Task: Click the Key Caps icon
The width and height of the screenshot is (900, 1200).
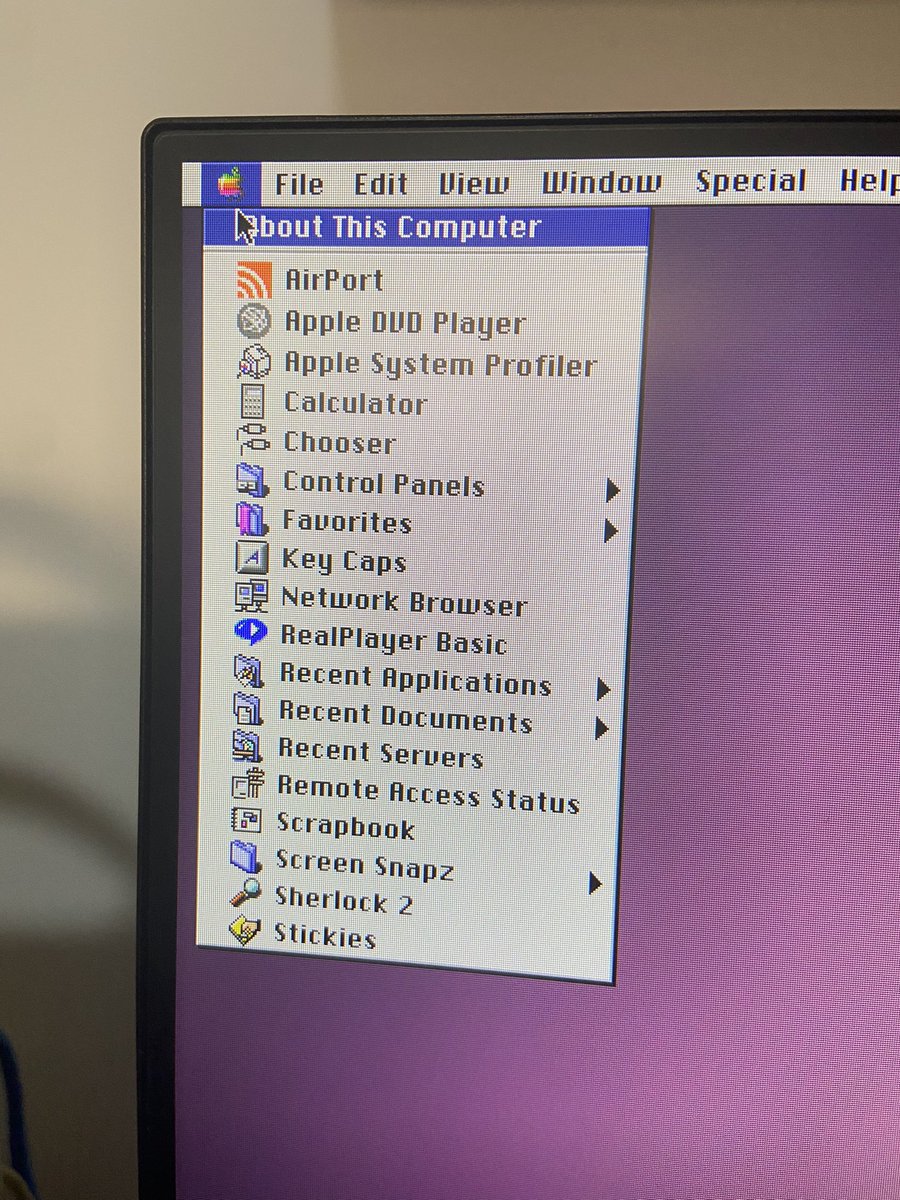Action: (251, 559)
